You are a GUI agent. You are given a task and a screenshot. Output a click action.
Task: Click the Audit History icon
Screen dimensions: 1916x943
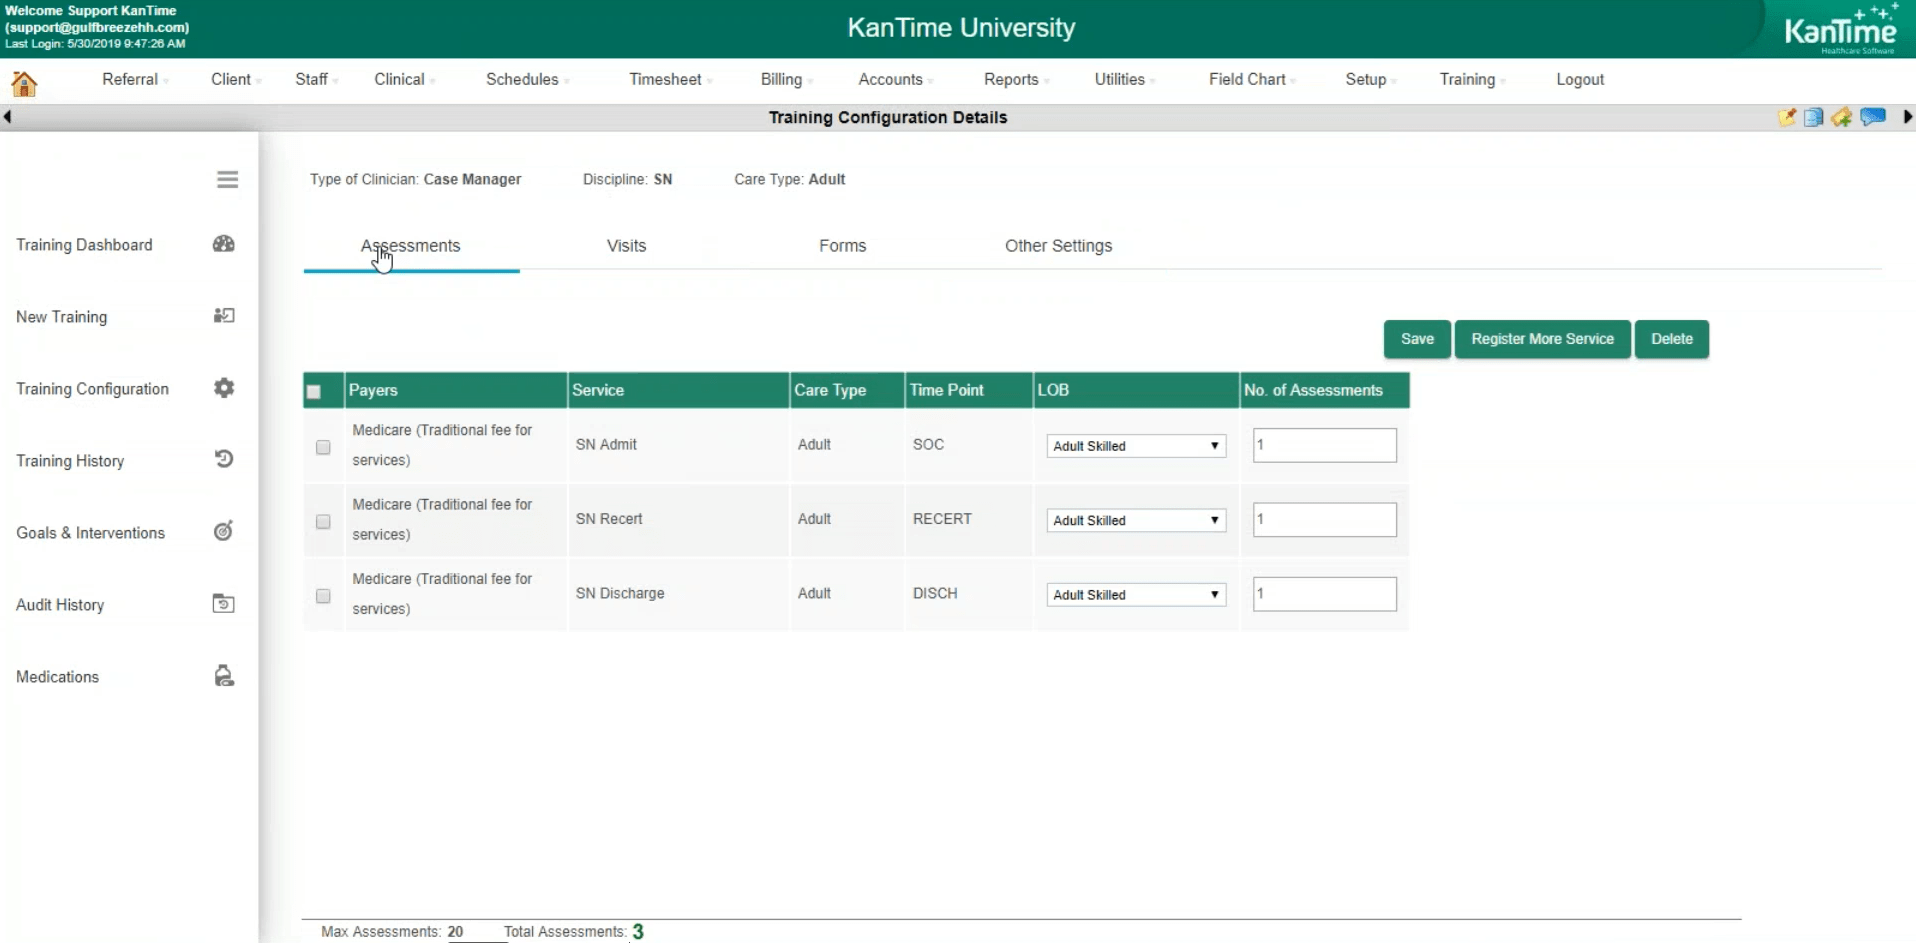pyautogui.click(x=224, y=603)
